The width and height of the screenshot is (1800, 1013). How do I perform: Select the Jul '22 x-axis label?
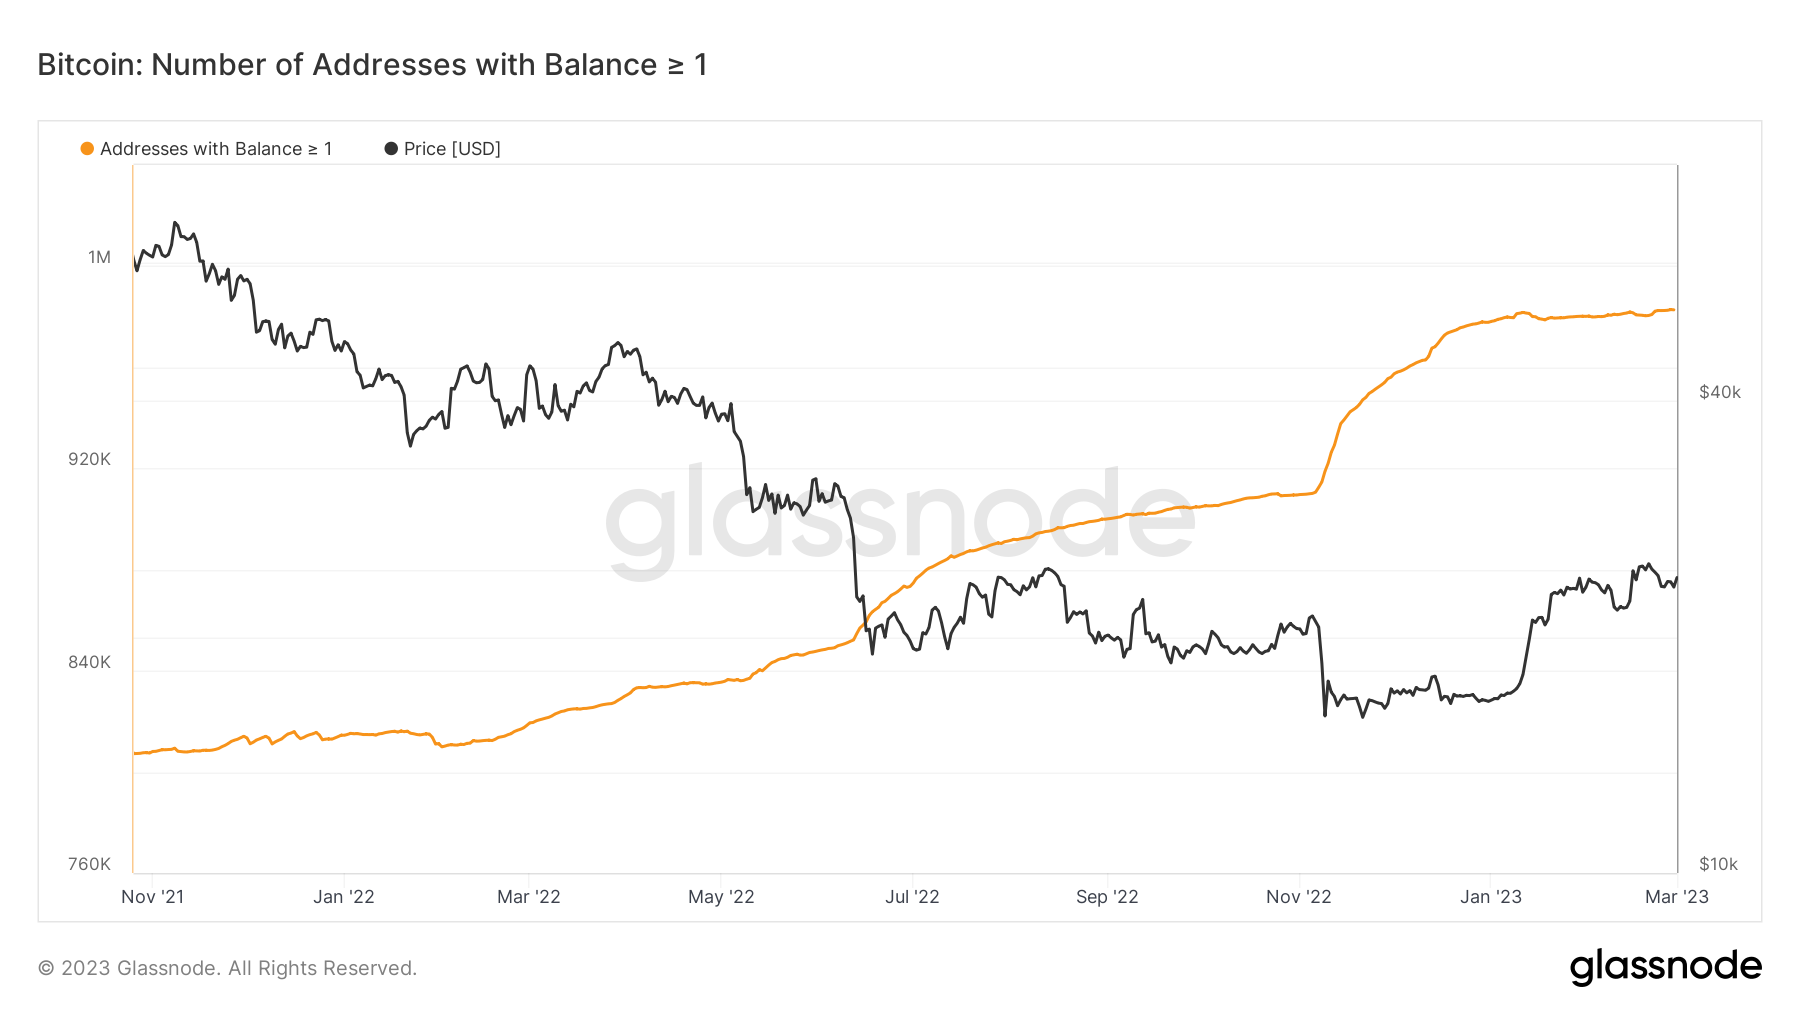[912, 897]
